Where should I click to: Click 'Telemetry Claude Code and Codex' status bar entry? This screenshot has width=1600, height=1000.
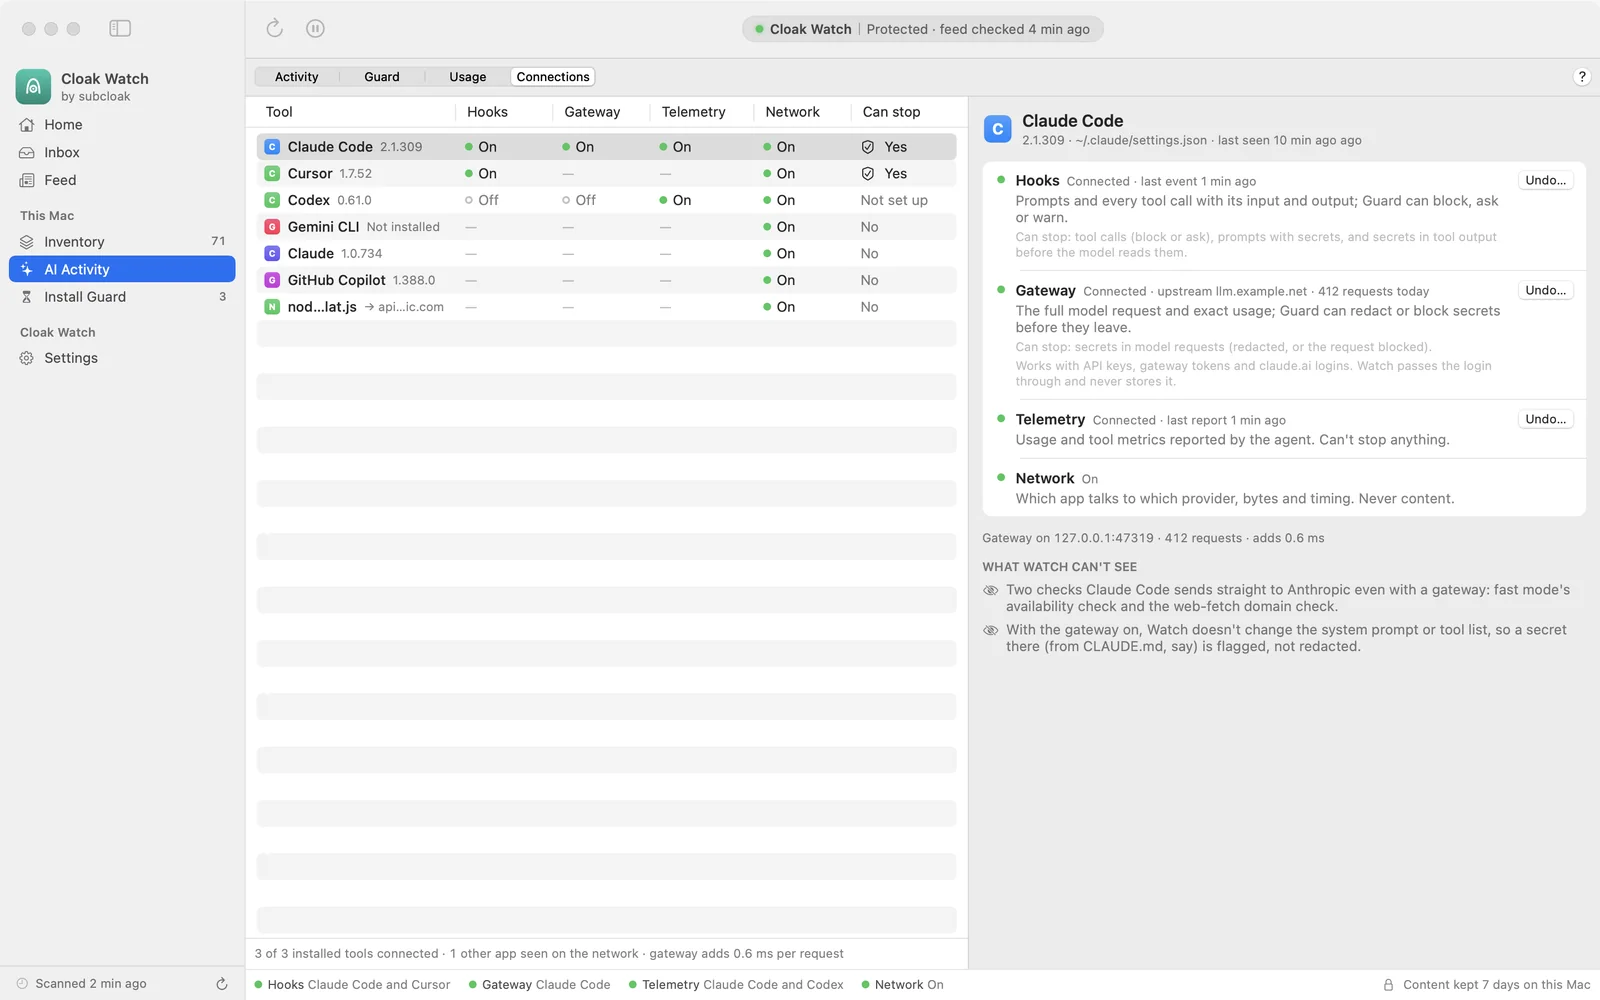click(736, 985)
